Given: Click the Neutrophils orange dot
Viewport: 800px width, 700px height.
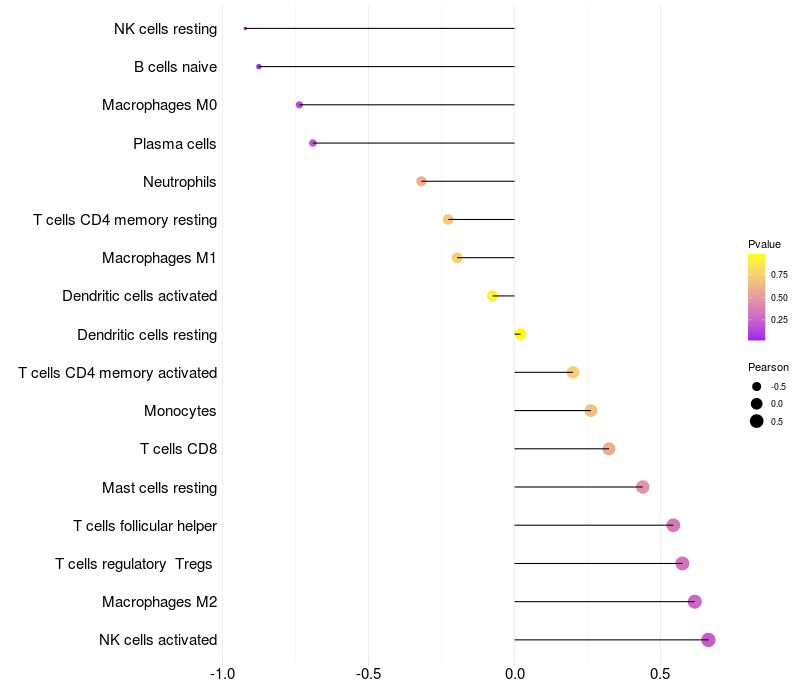Looking at the screenshot, I should tap(421, 182).
